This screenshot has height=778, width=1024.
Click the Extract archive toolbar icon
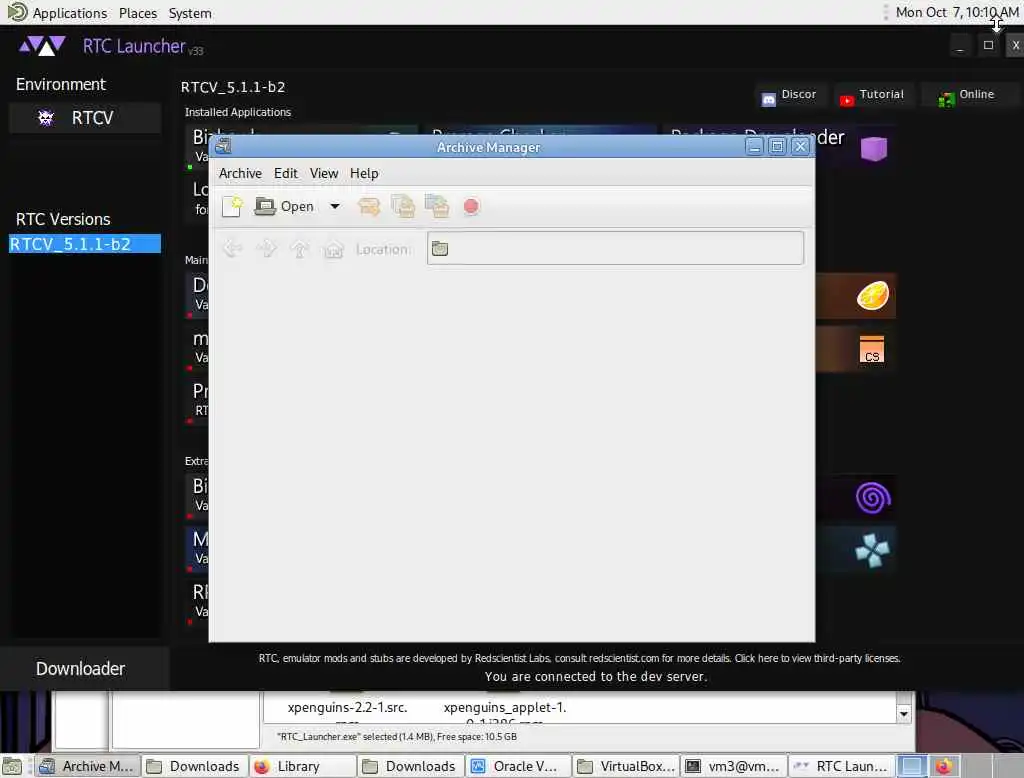point(369,206)
